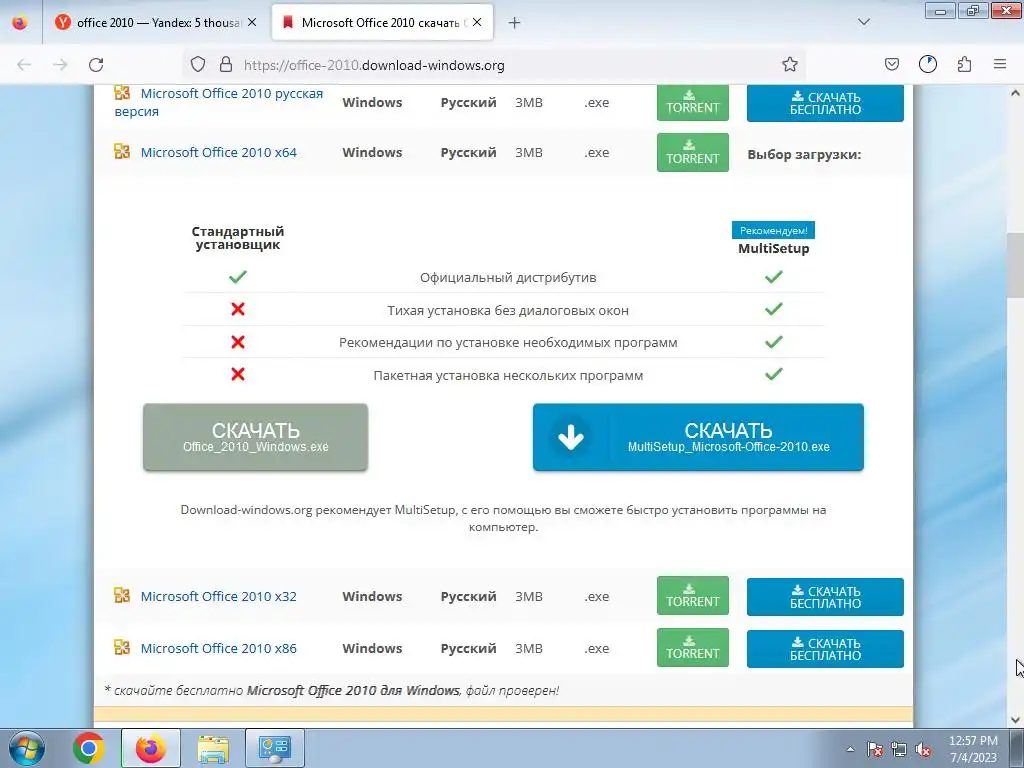Open Windows Explorer from the taskbar
Viewport: 1024px width, 768px height.
click(x=213, y=748)
